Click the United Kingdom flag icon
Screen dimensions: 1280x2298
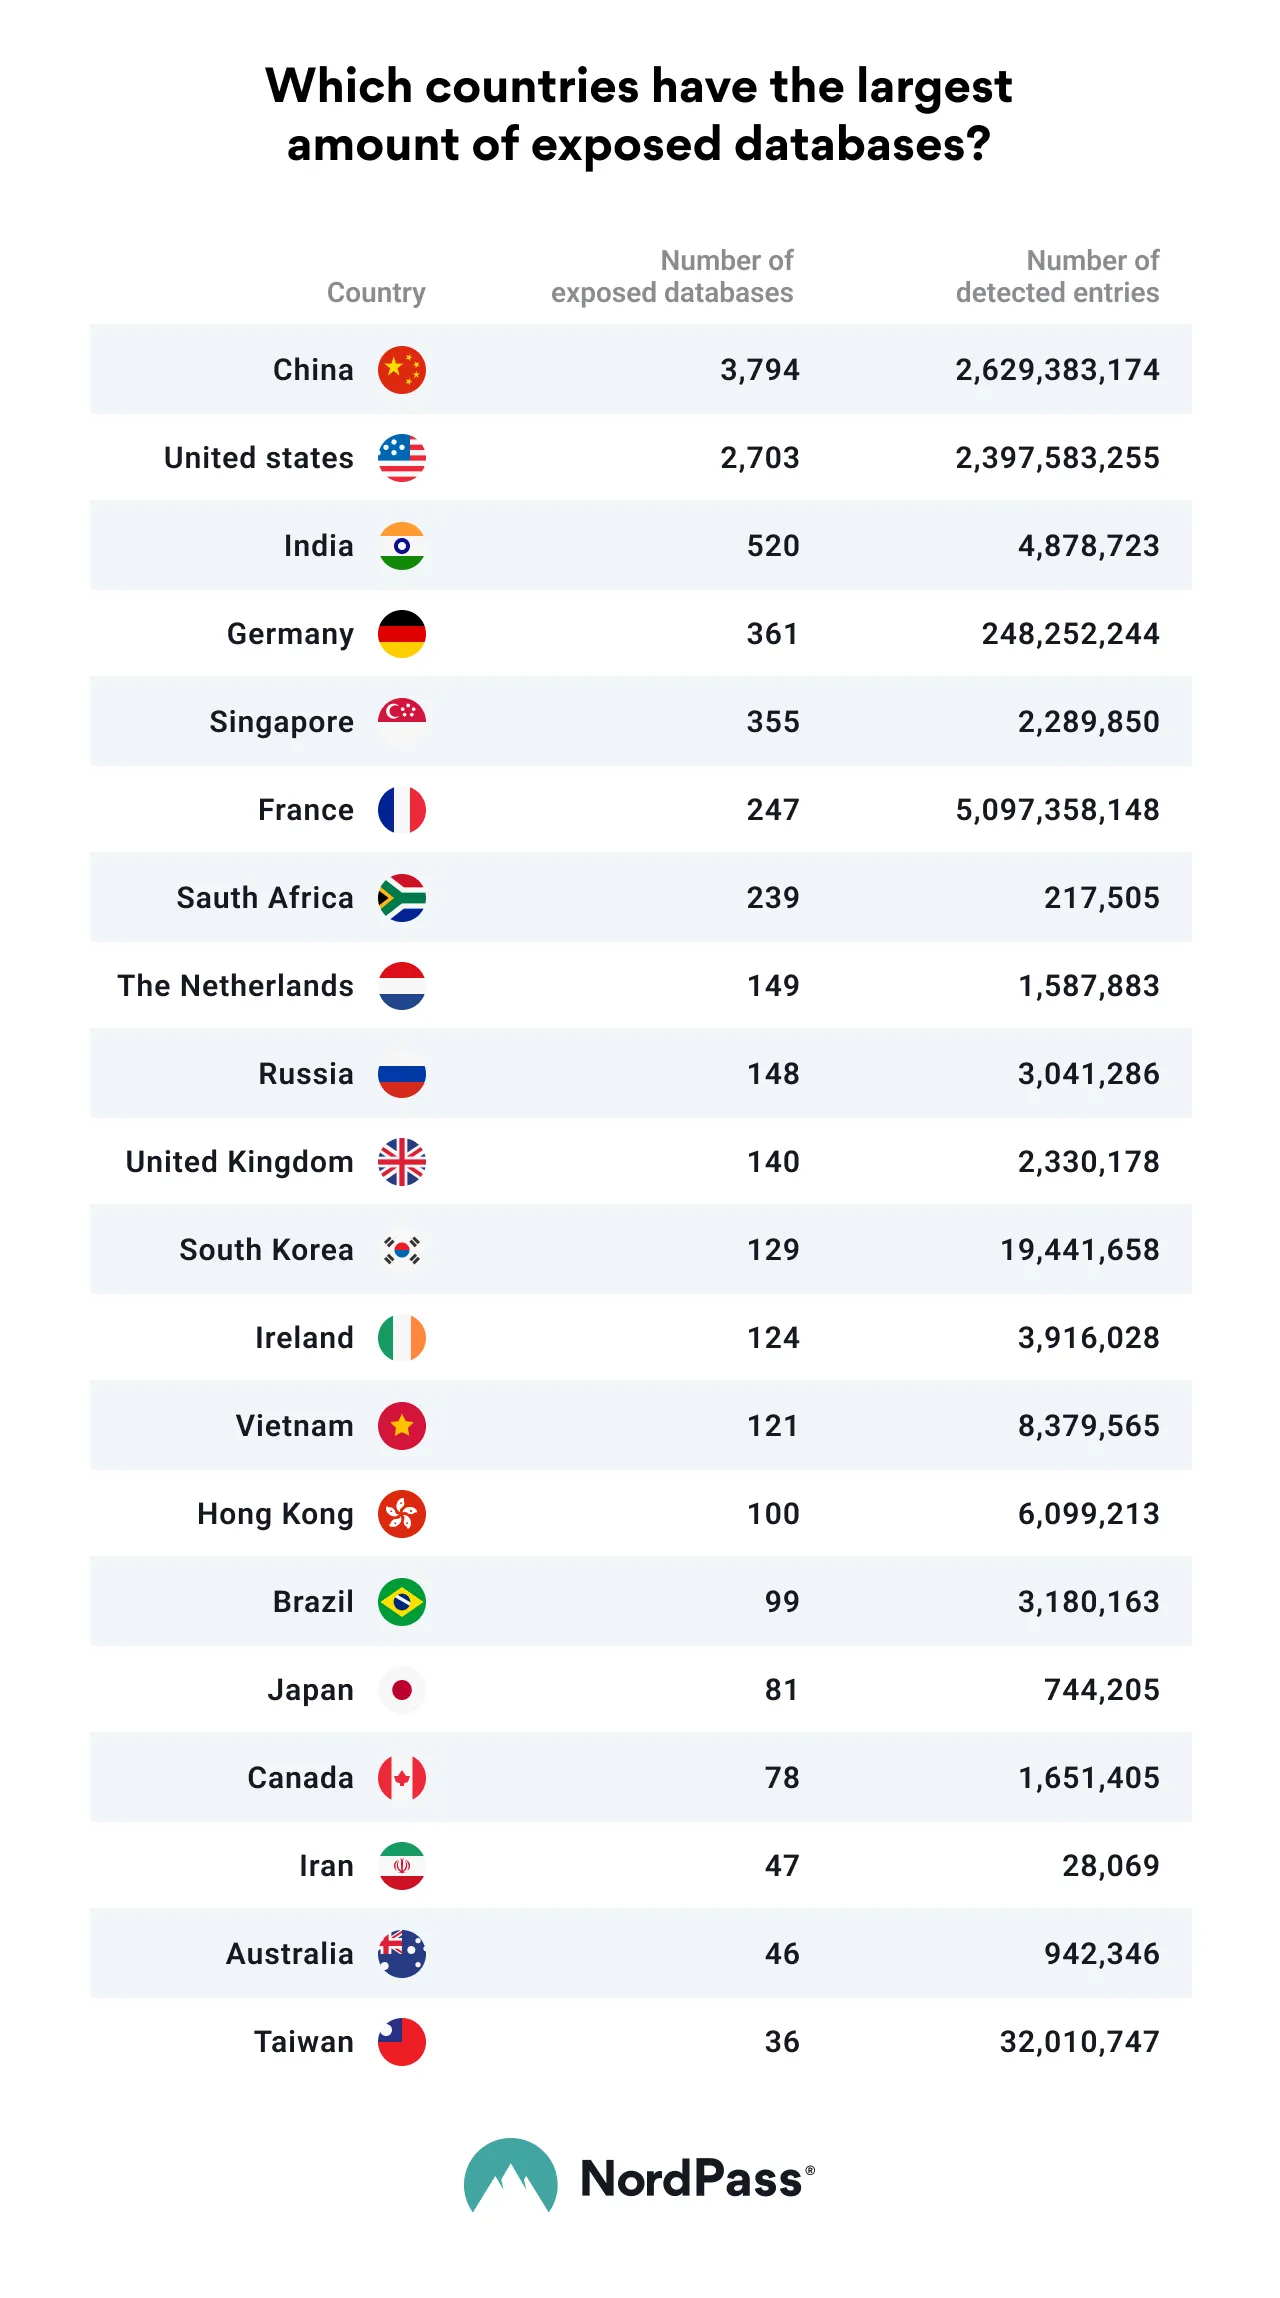tap(402, 1162)
